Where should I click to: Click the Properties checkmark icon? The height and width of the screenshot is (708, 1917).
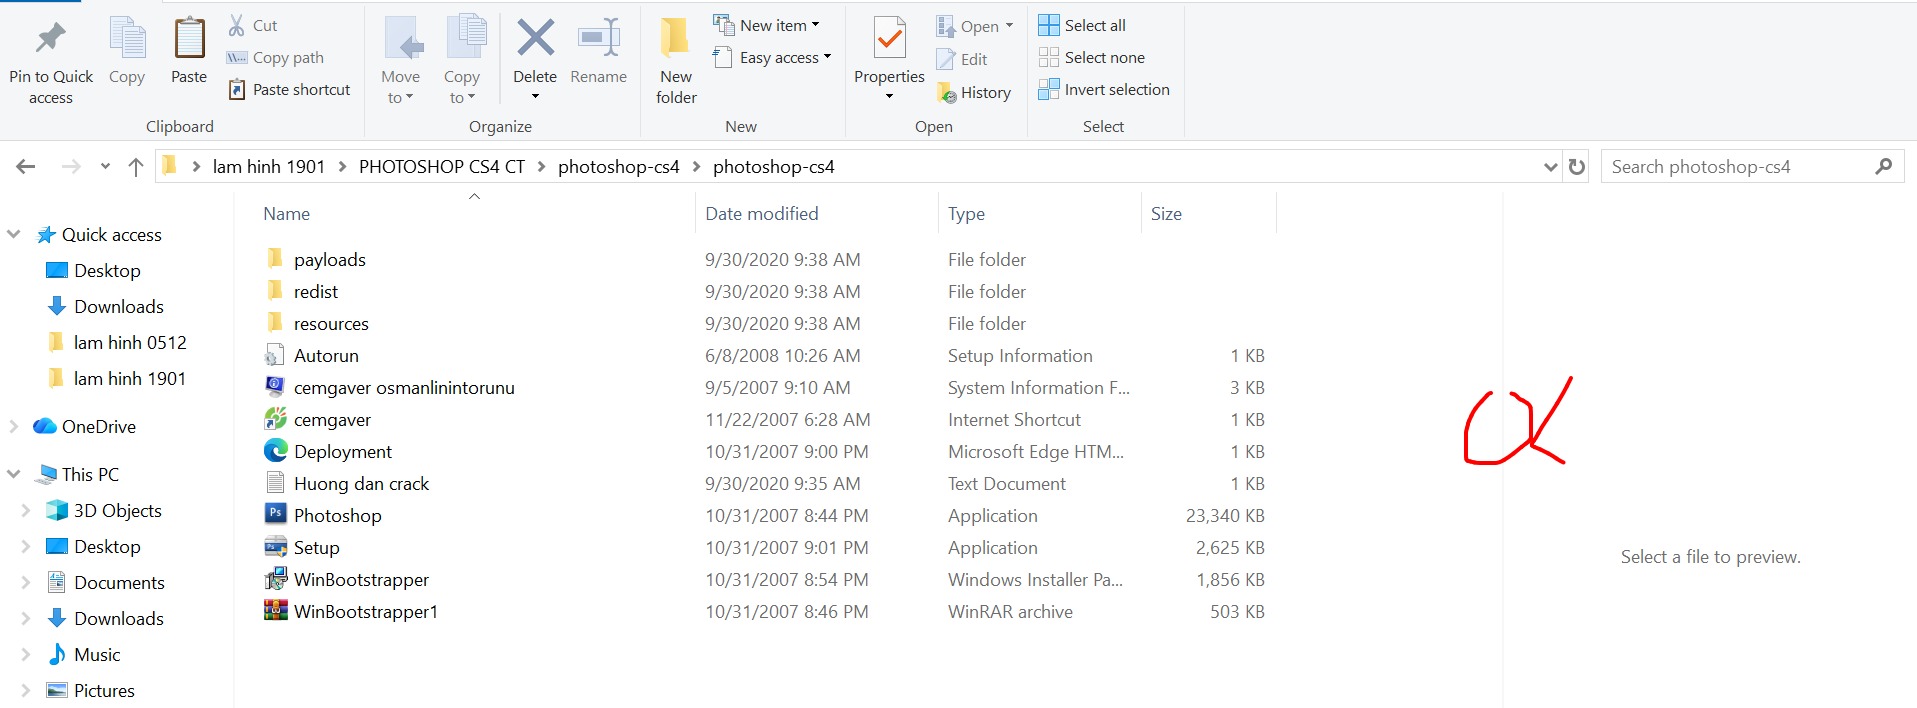(x=888, y=40)
